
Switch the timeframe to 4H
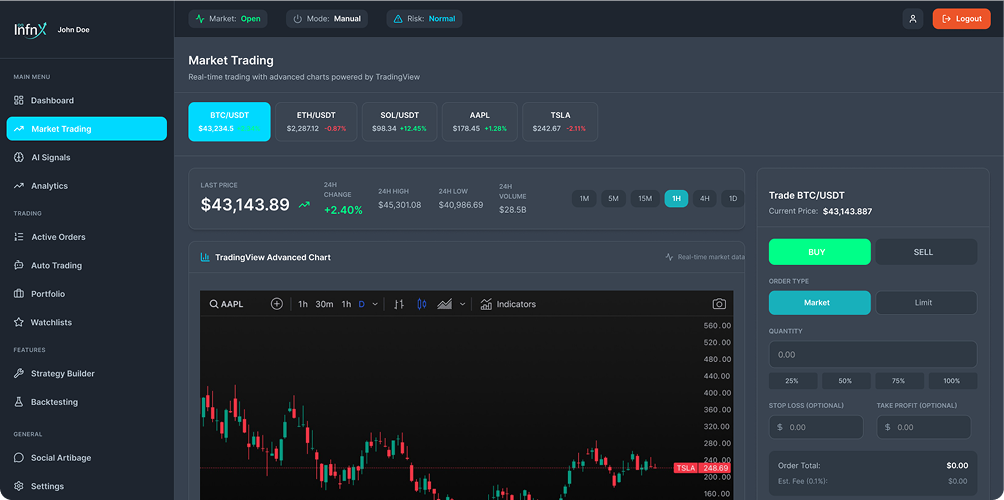(x=704, y=198)
